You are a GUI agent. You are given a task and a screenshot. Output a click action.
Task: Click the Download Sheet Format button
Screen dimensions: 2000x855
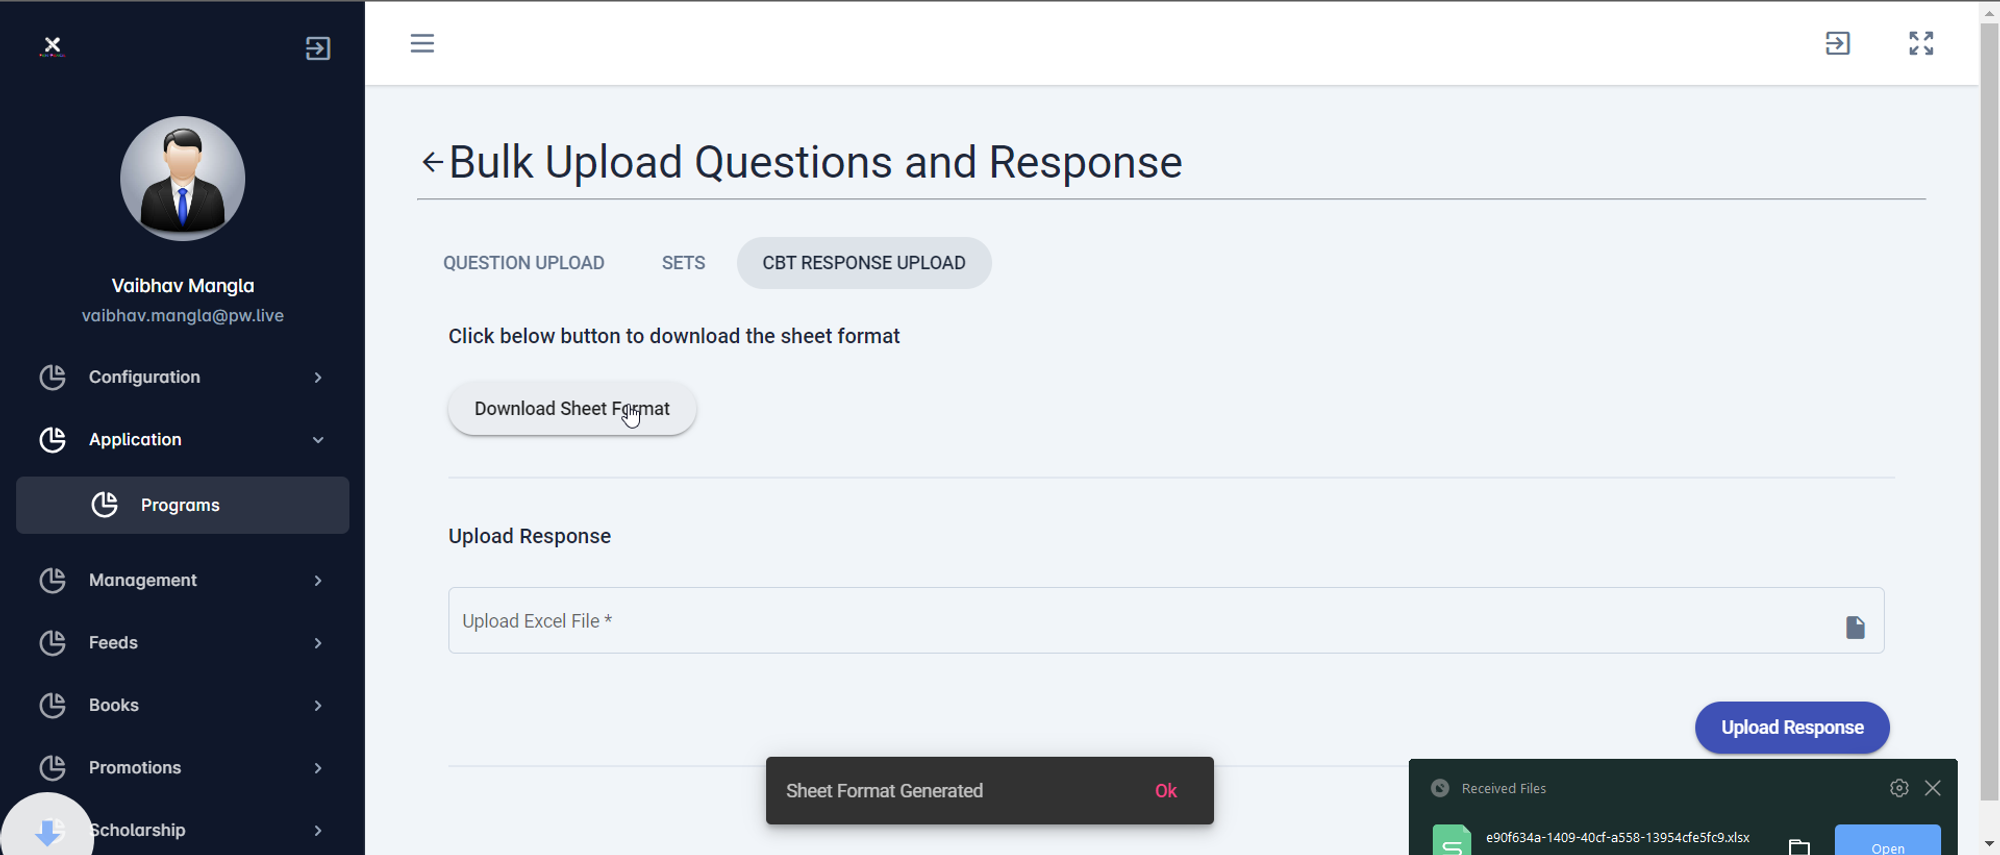coord(572,409)
